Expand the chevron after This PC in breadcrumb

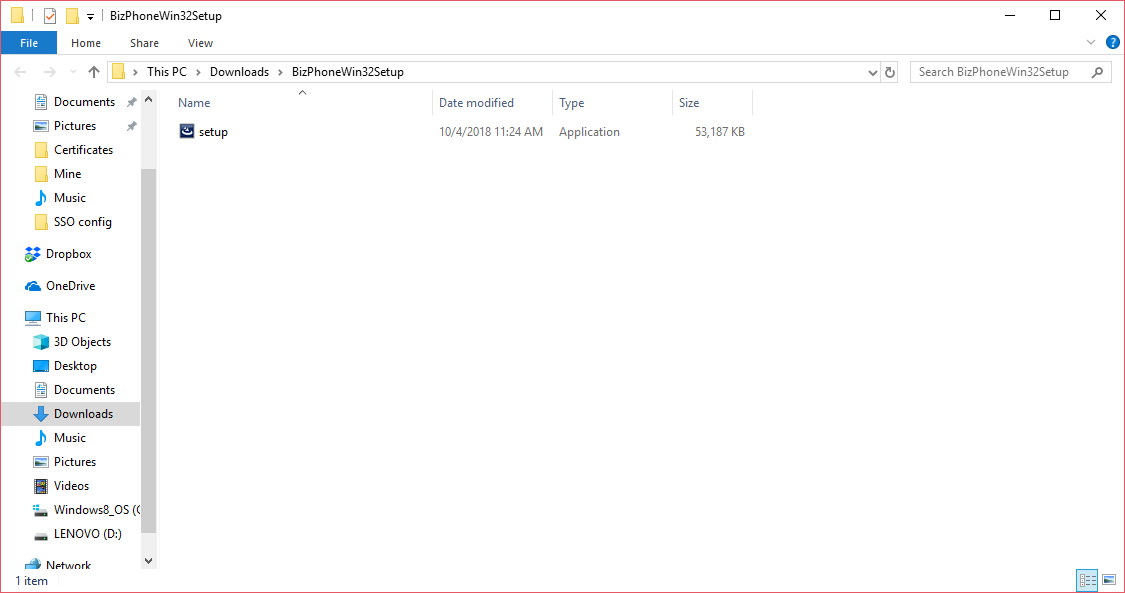(x=200, y=72)
